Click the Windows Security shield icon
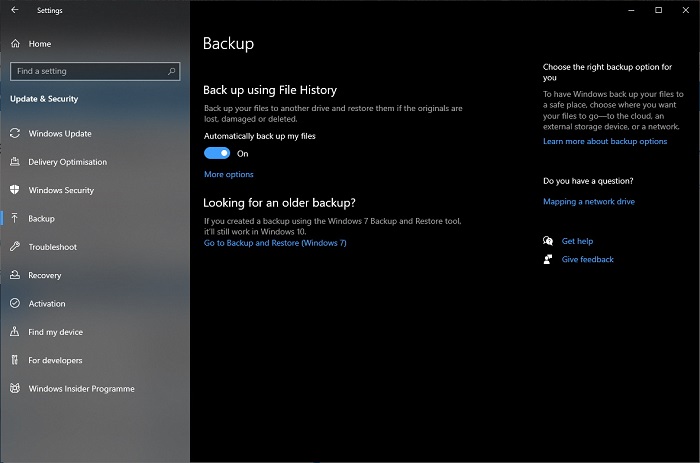700x463 pixels. click(x=15, y=190)
